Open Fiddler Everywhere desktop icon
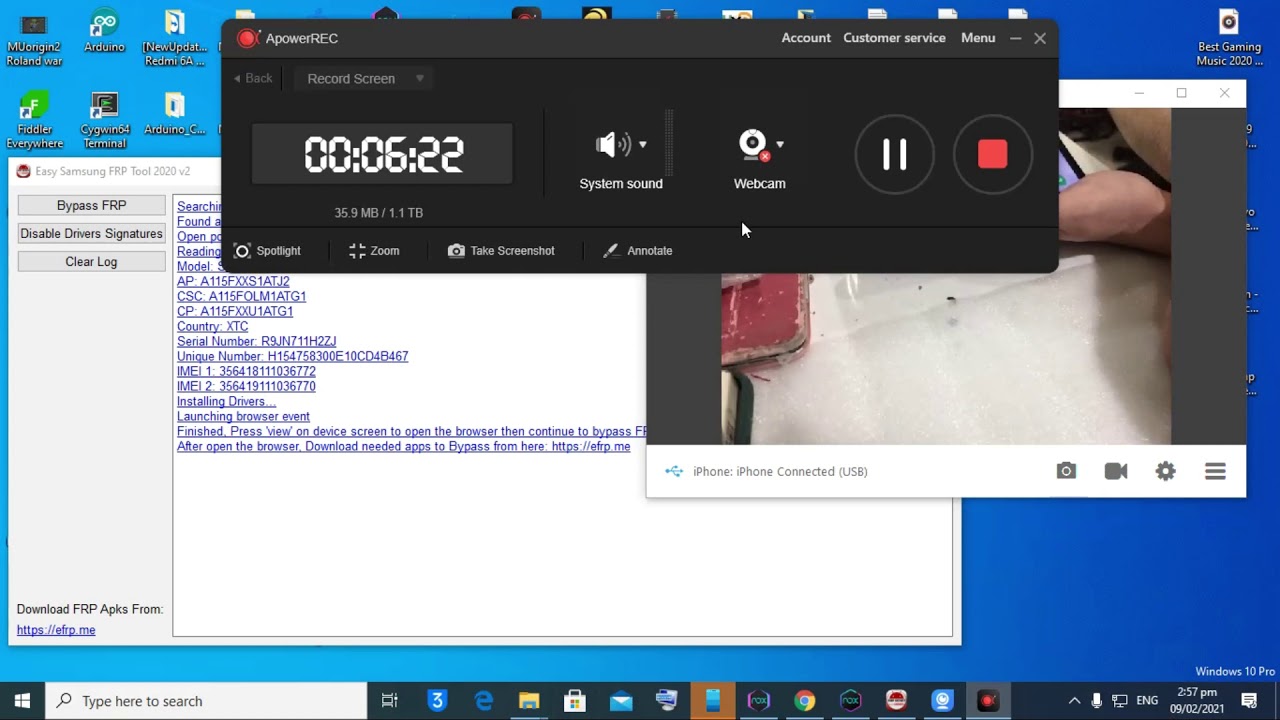 point(34,120)
